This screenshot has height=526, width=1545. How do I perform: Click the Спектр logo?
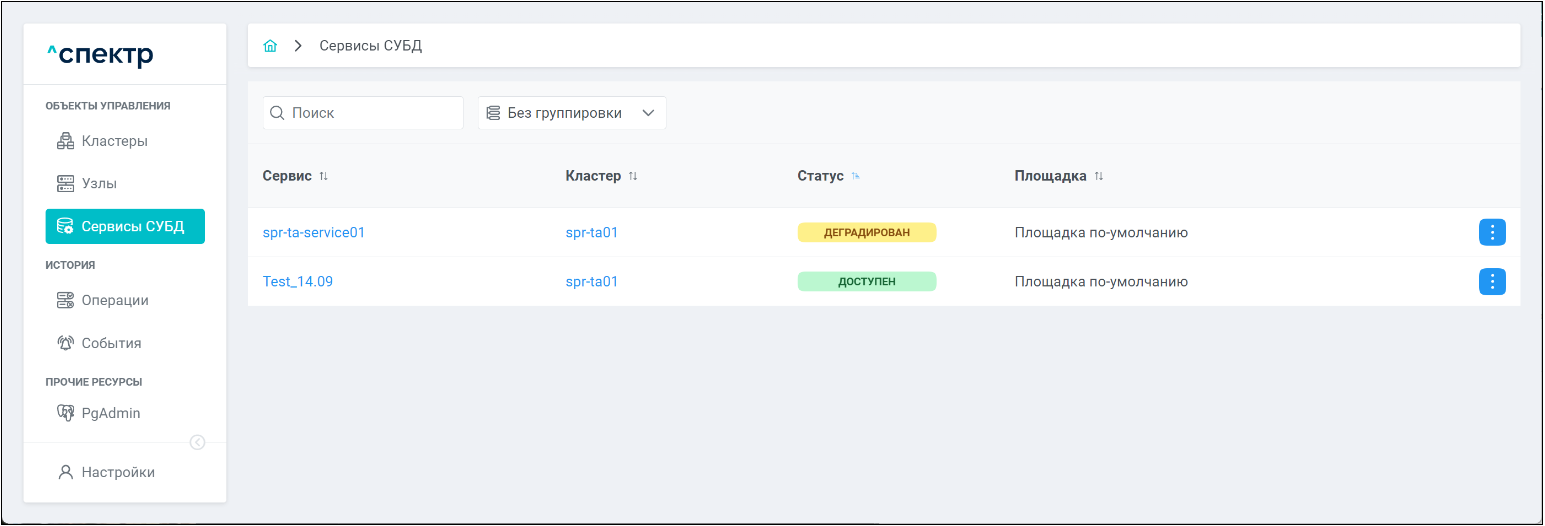coord(100,55)
